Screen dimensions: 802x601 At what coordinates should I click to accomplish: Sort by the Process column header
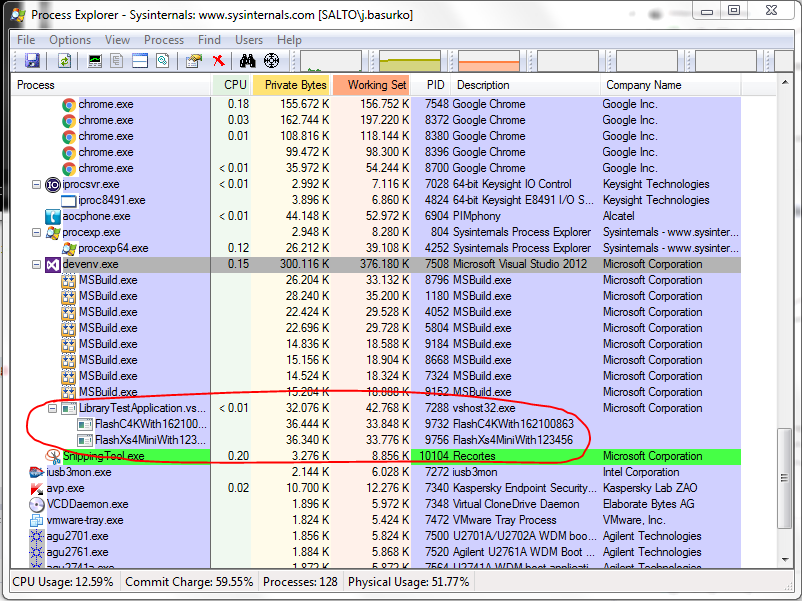112,85
